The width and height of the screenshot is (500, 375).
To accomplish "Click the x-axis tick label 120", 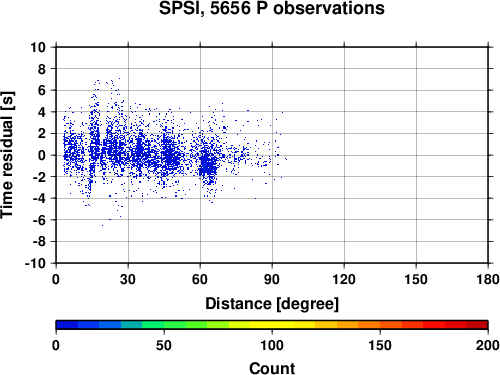I will (x=344, y=279).
